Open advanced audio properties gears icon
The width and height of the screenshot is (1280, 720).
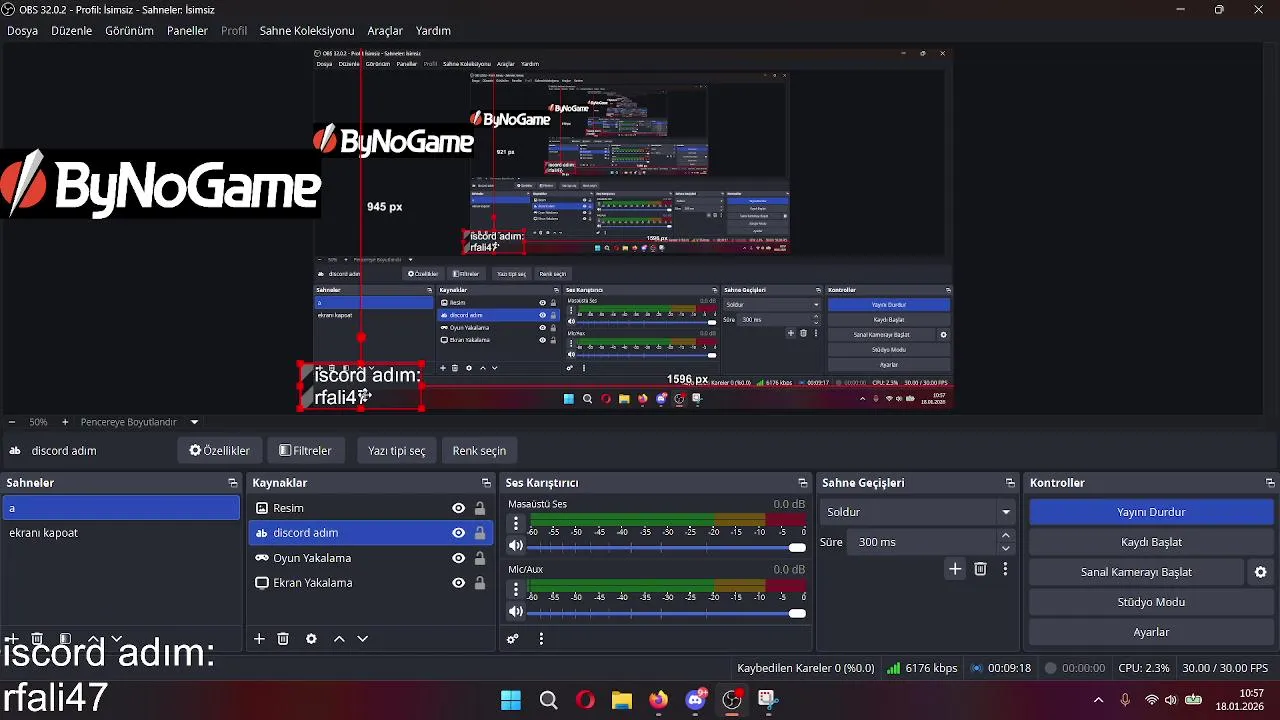[x=513, y=639]
